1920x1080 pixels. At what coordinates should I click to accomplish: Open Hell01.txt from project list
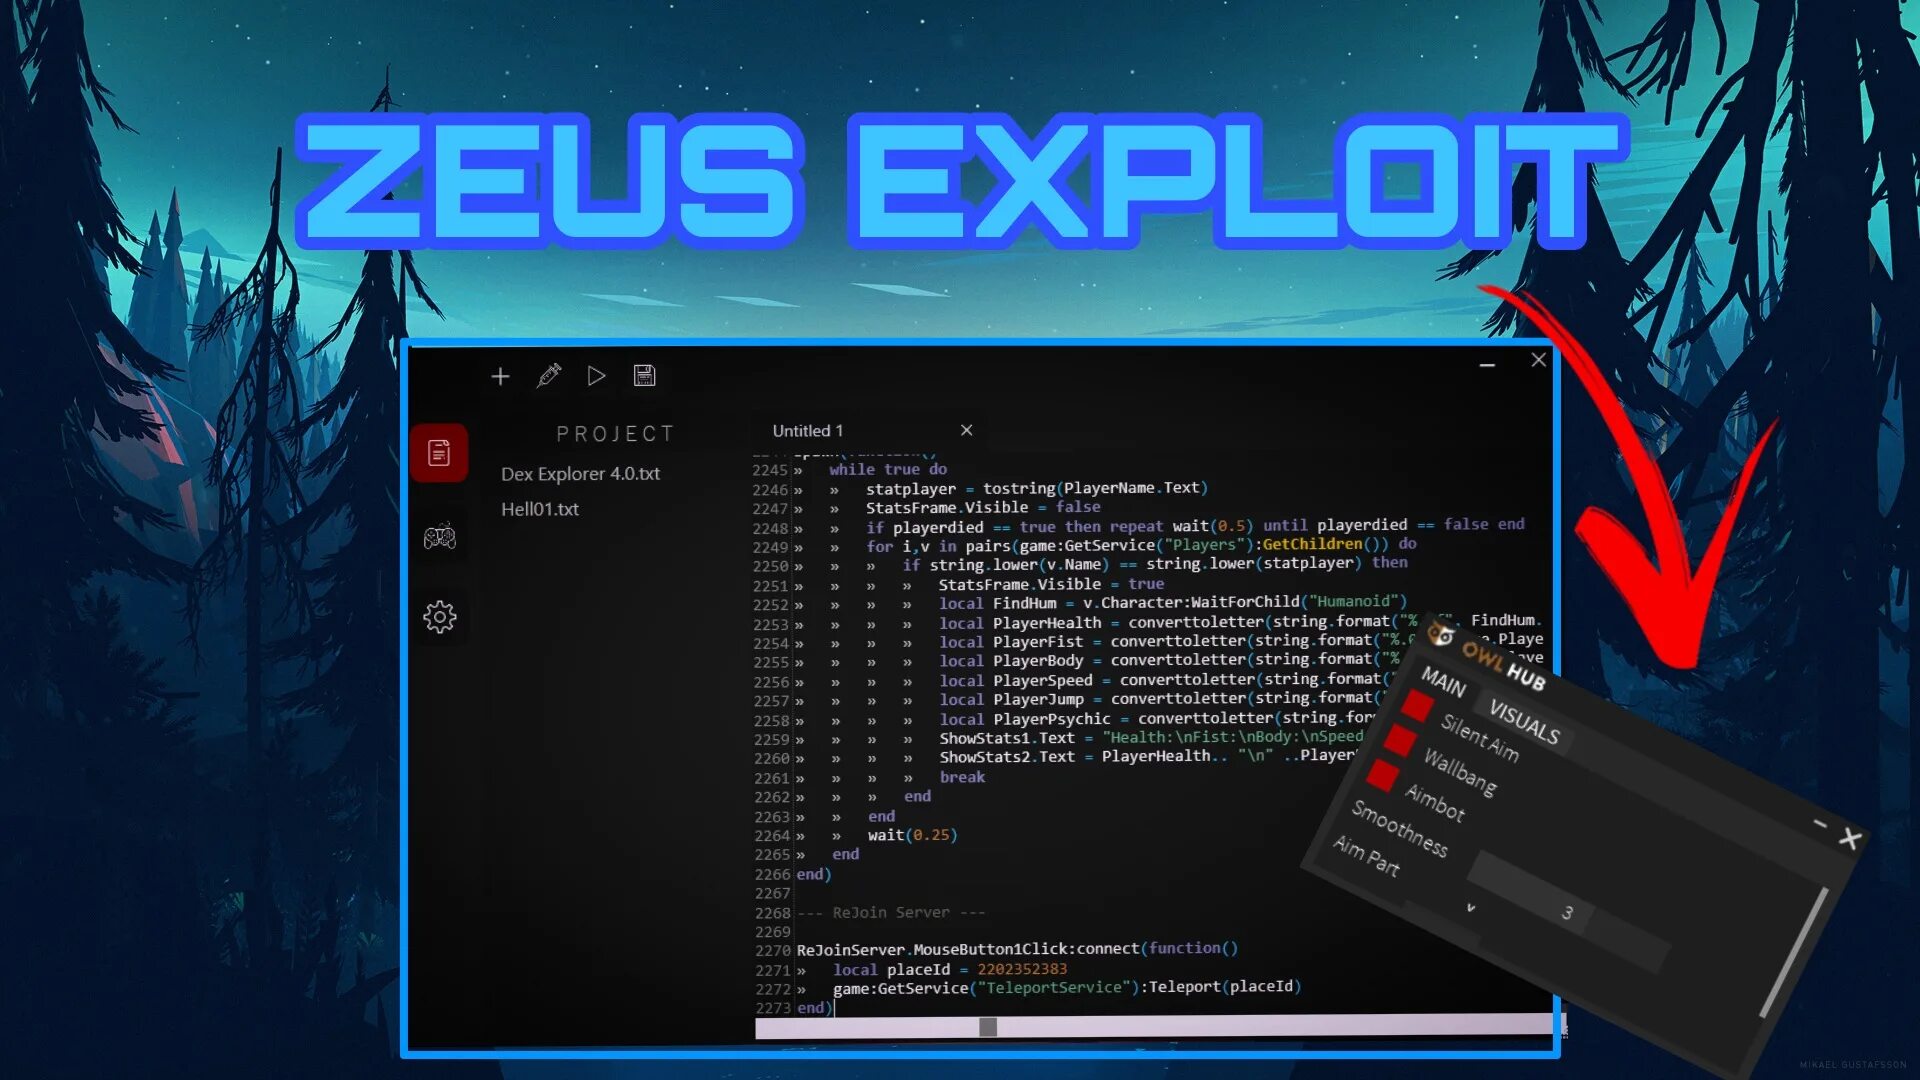(540, 509)
